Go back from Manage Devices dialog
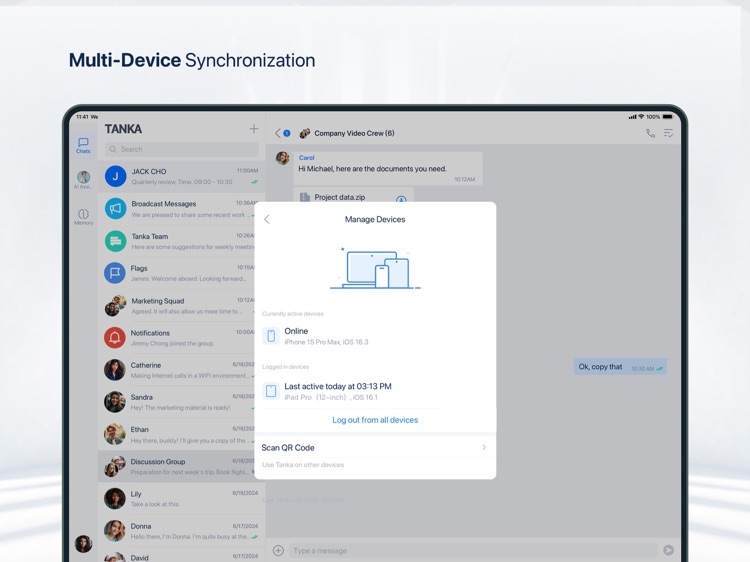The height and width of the screenshot is (562, 750). point(267,220)
